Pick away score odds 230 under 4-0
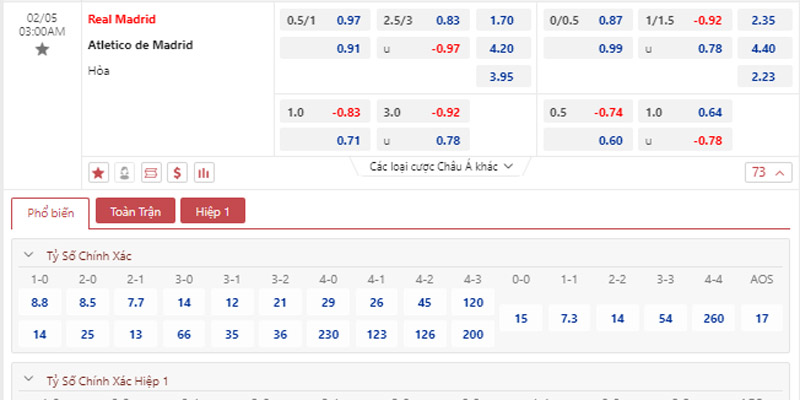 tap(328, 334)
